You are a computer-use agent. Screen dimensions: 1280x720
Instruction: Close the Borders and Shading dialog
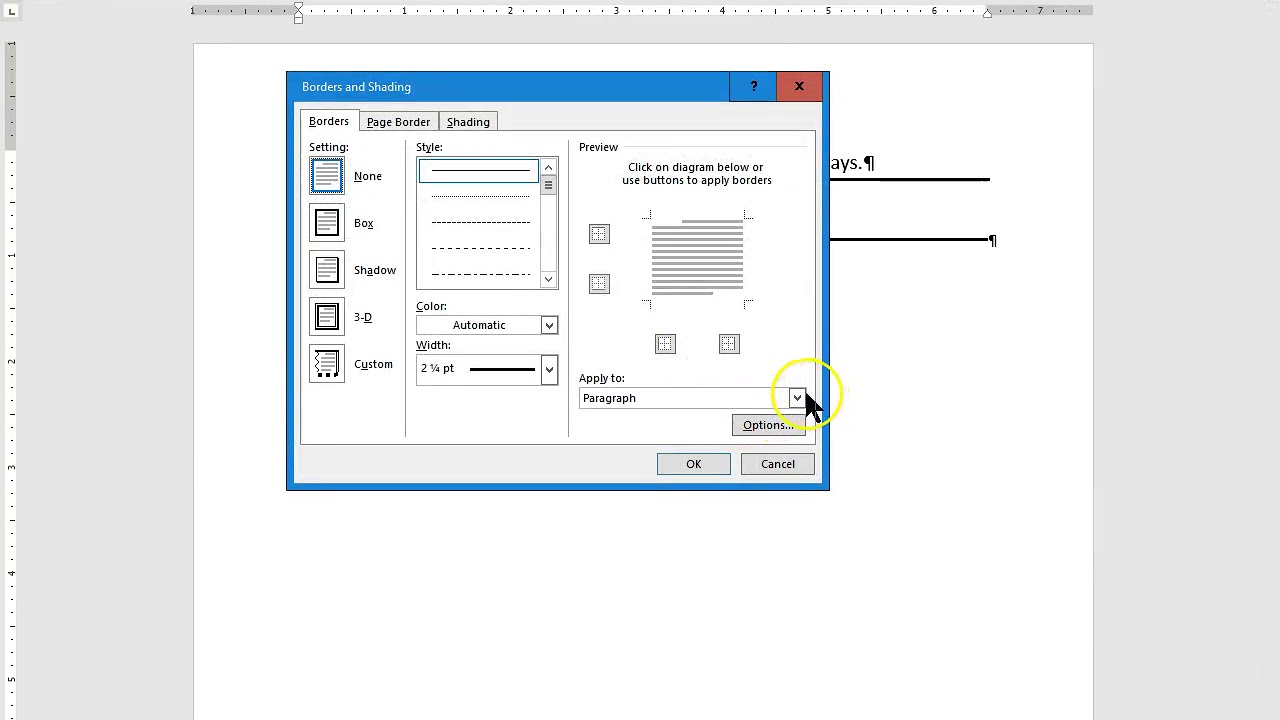point(799,87)
